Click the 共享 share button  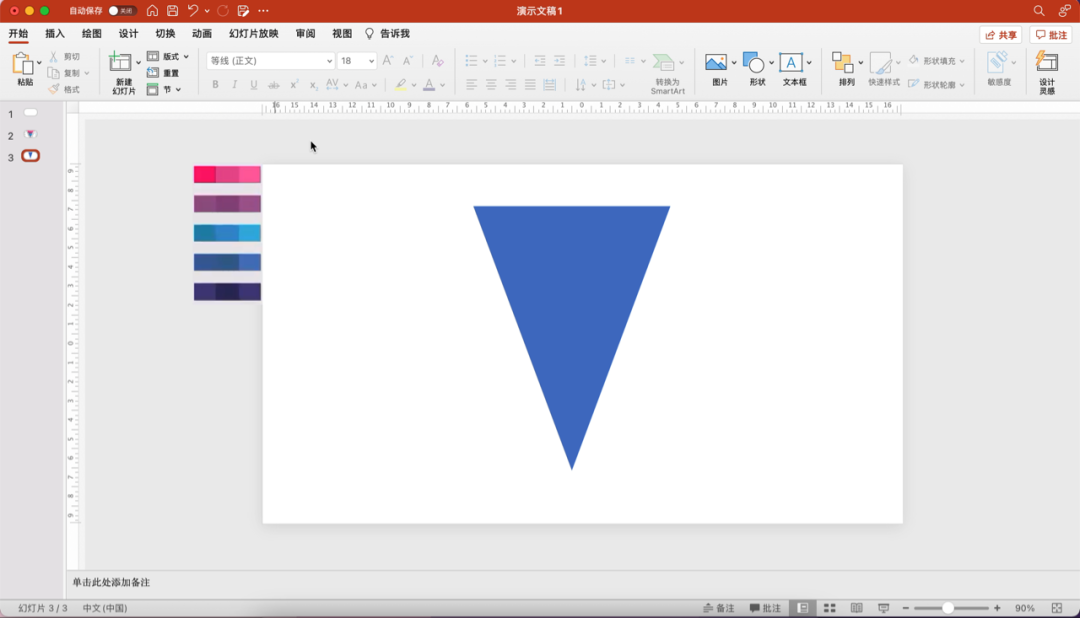tap(1001, 35)
